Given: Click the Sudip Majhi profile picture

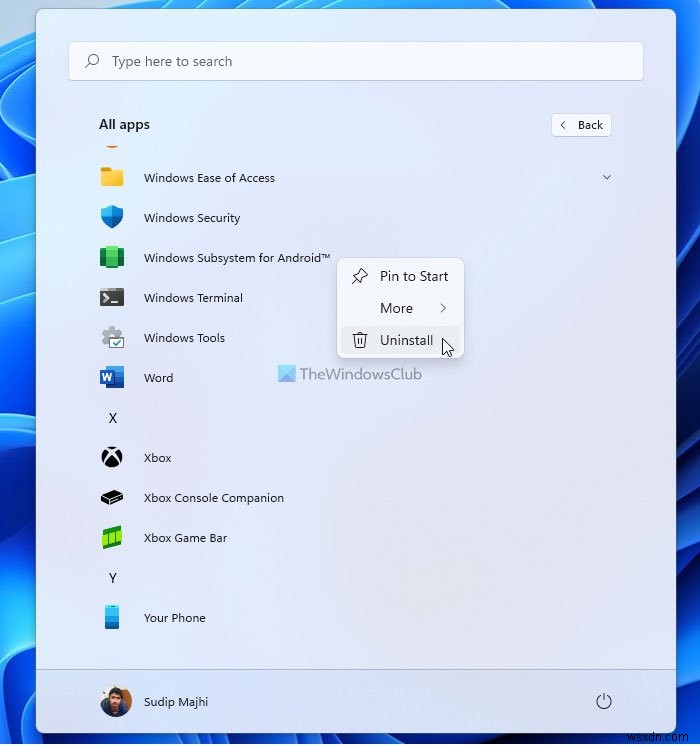Looking at the screenshot, I should (x=116, y=702).
